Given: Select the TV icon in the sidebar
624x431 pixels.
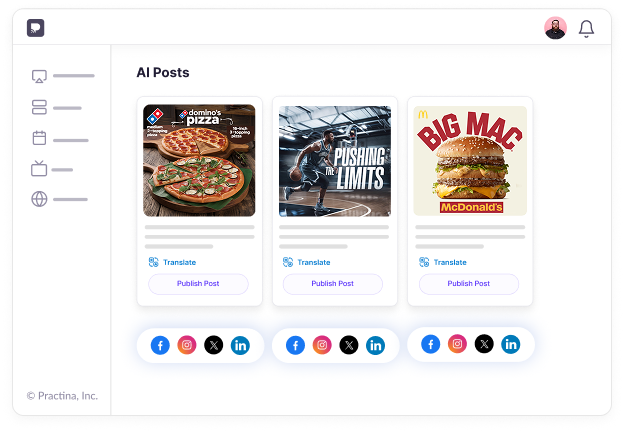Looking at the screenshot, I should (39, 168).
